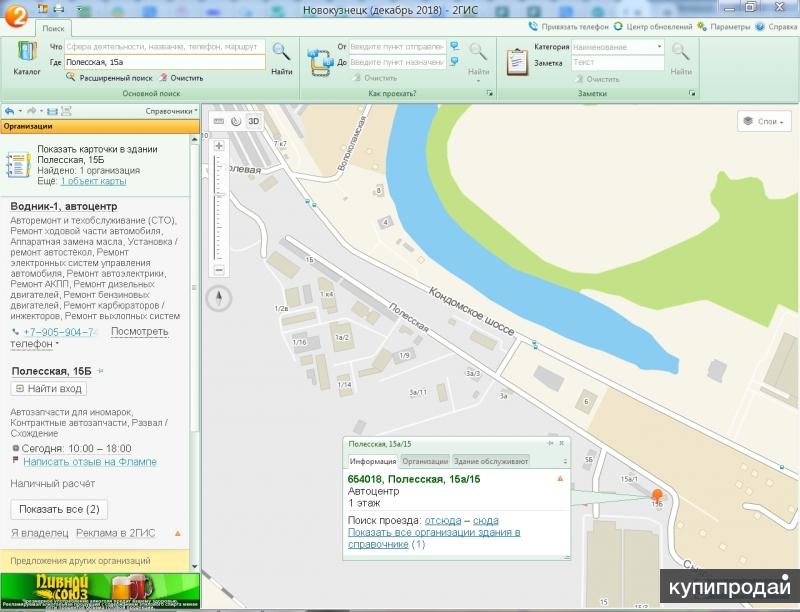
Task: Select the ruler measuring tool on the map
Action: [x=219, y=121]
